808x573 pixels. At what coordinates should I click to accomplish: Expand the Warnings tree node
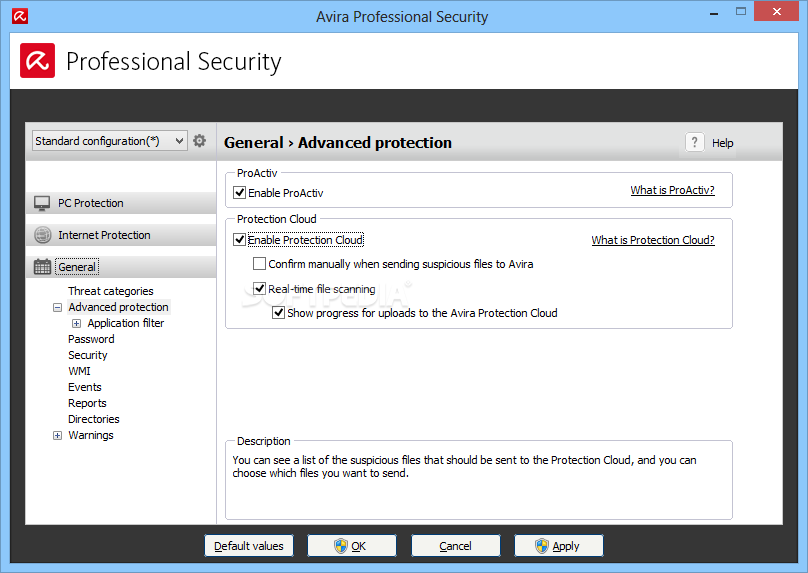click(57, 435)
